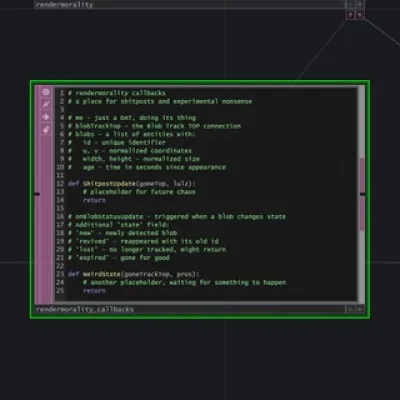
Task: Click line '# Additional "state" field:'
Action: click(118, 225)
